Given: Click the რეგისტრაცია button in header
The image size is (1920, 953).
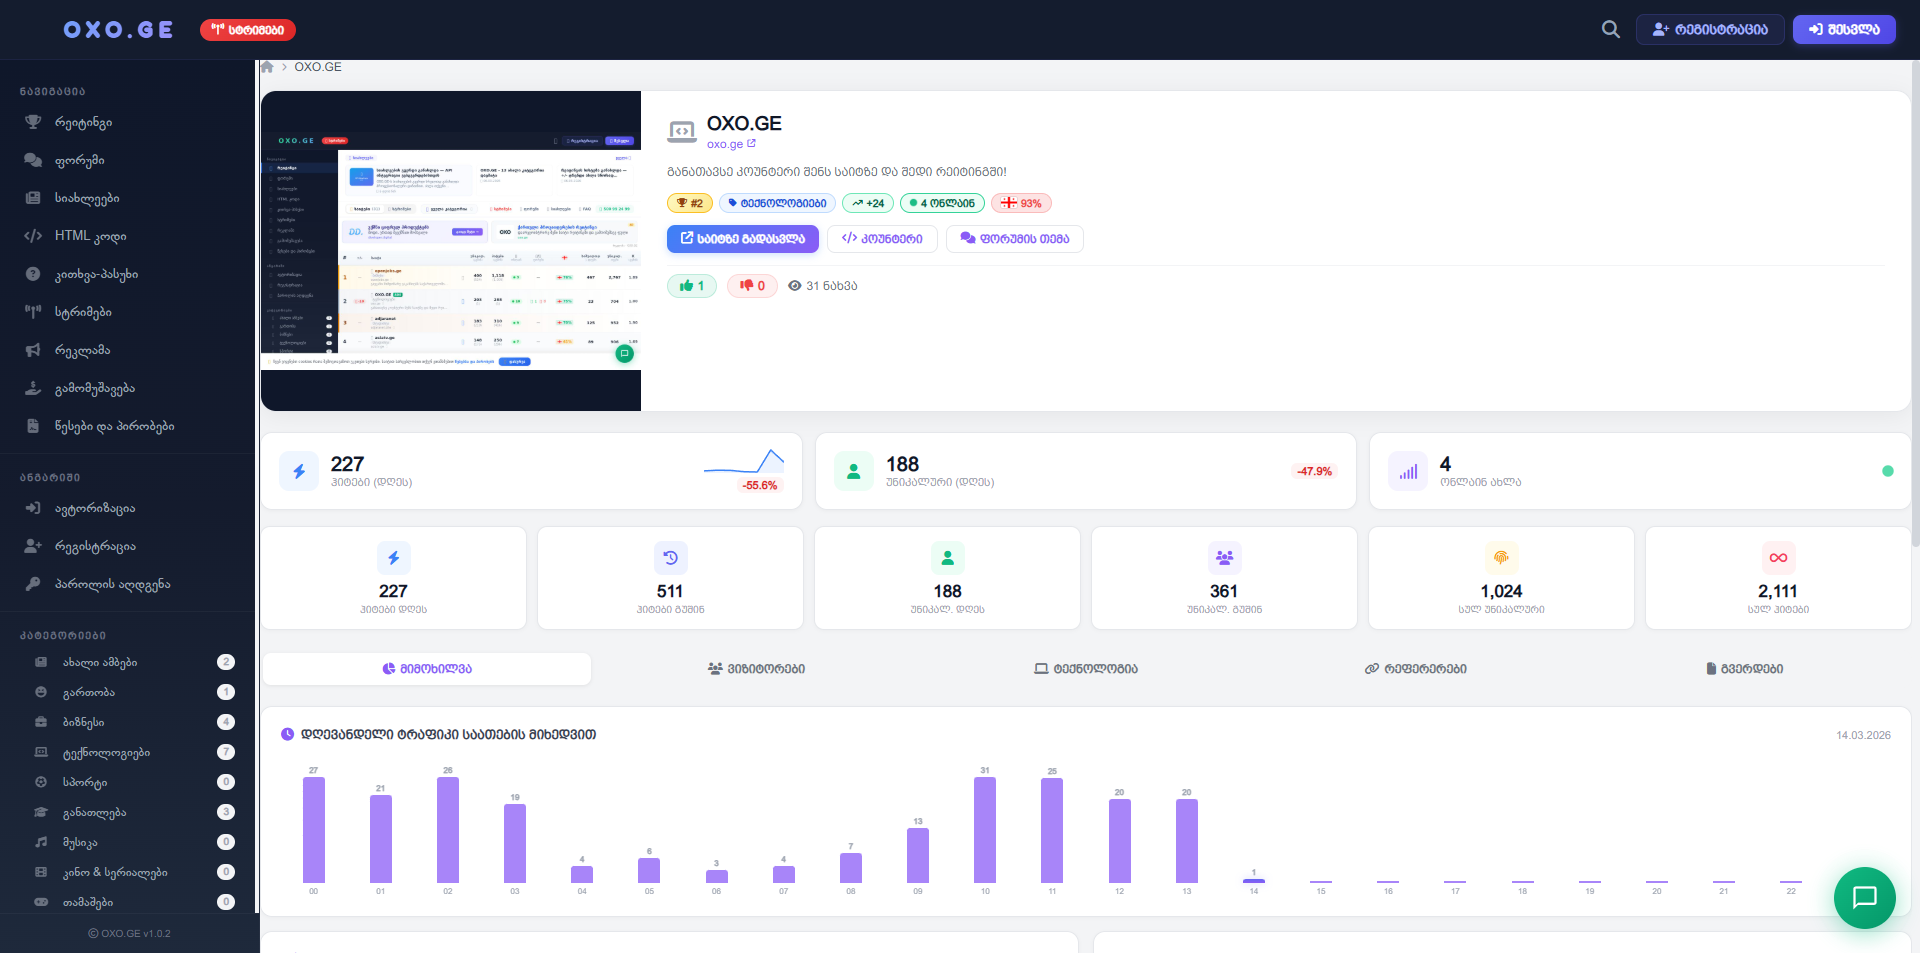Looking at the screenshot, I should (1709, 30).
